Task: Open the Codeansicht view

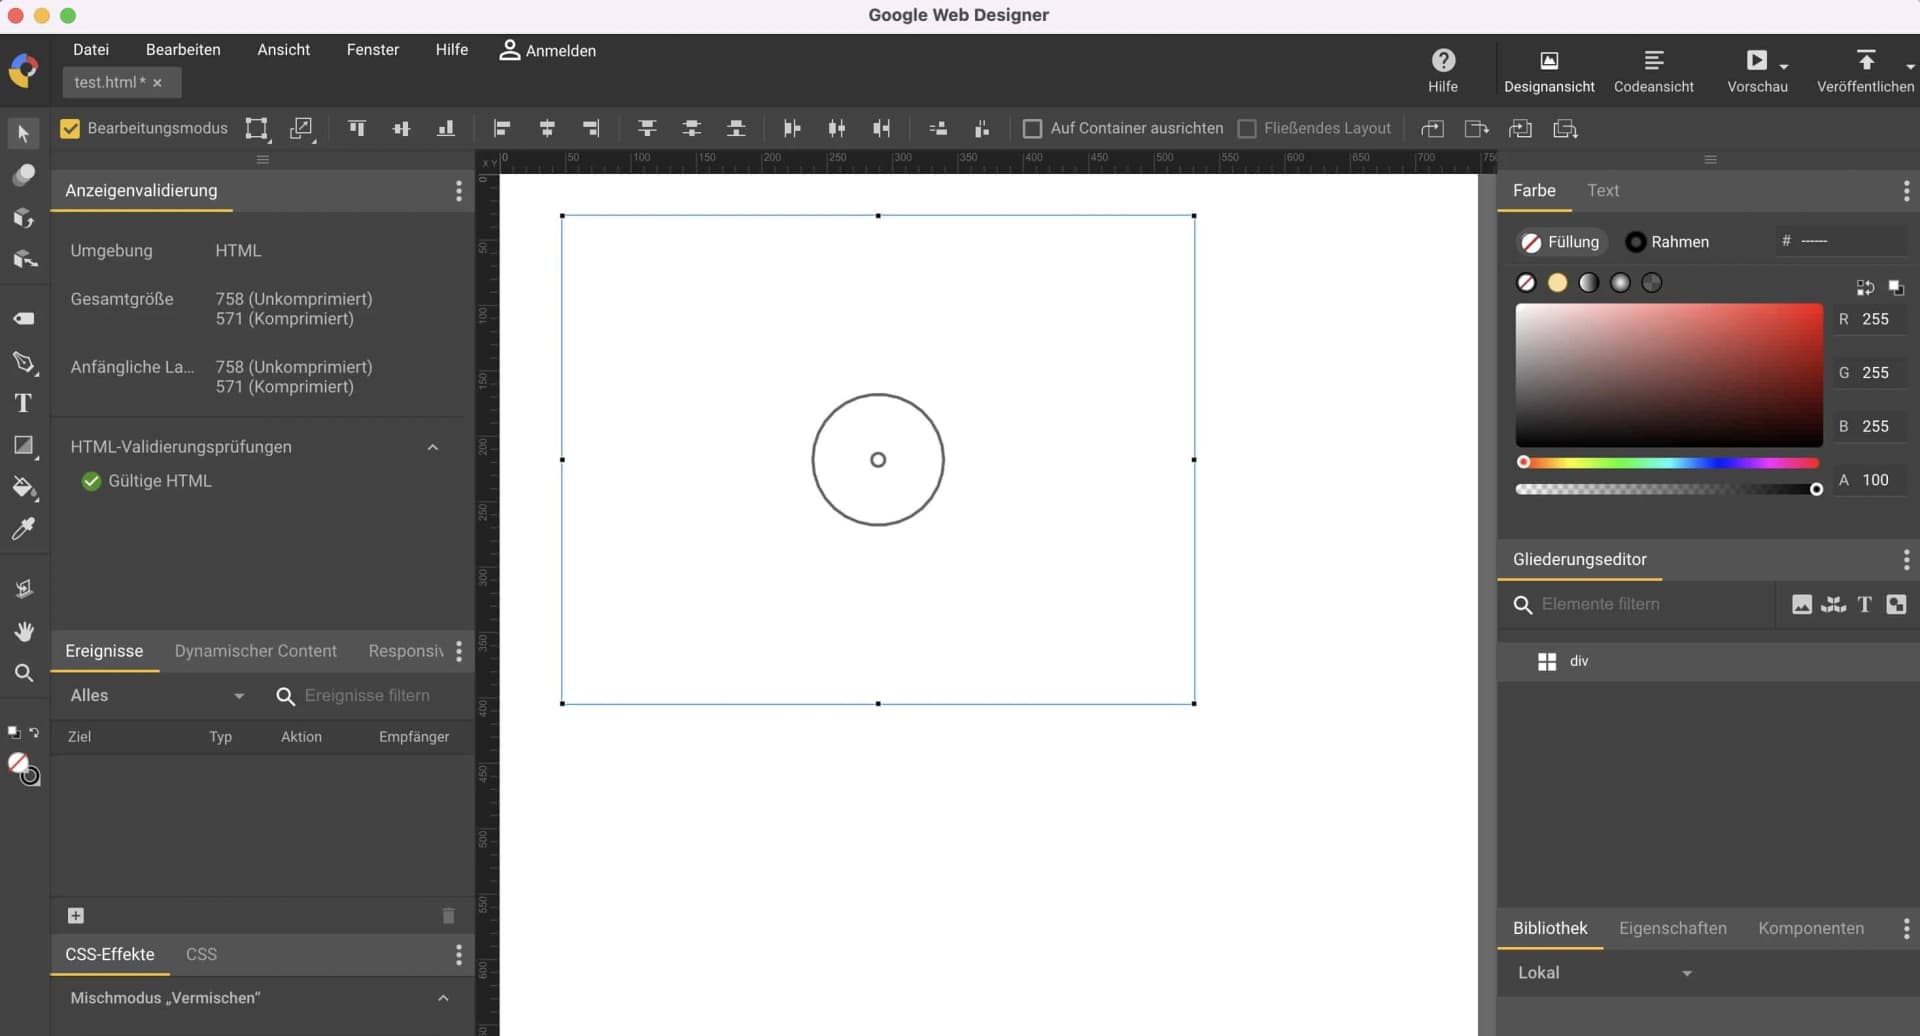Action: coord(1653,70)
